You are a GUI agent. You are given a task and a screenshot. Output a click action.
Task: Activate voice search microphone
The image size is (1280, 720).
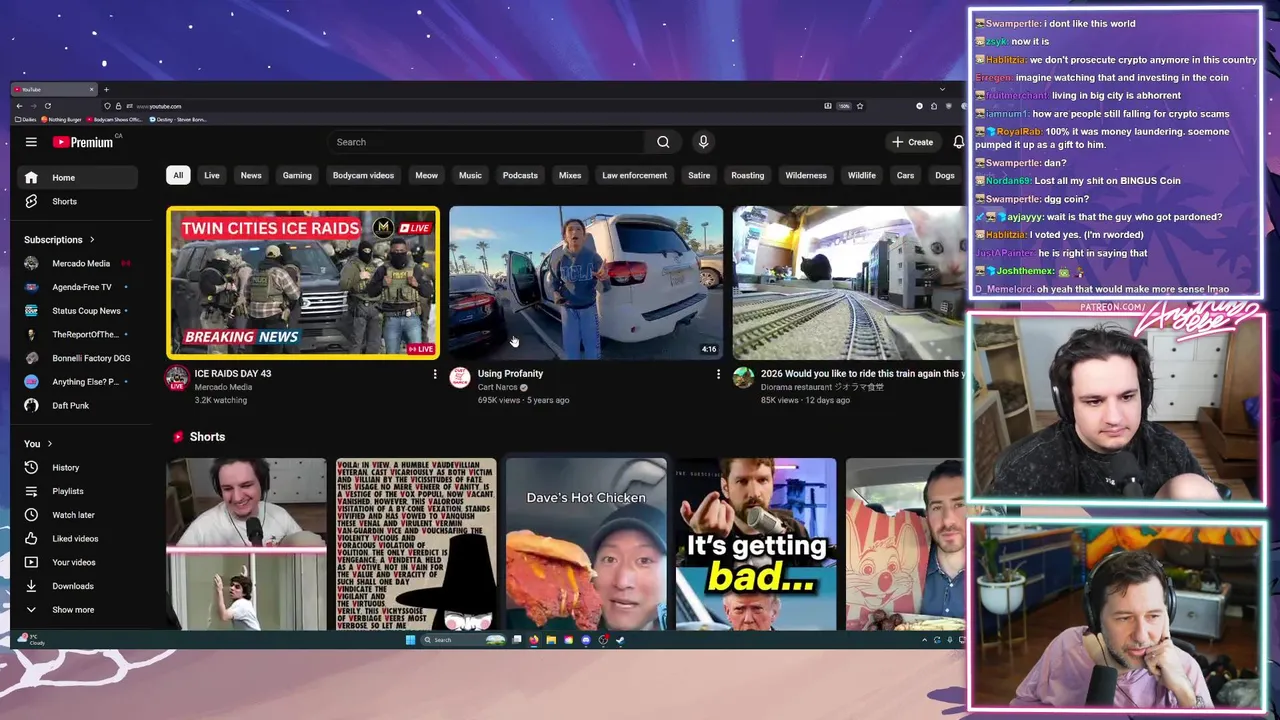pos(703,142)
